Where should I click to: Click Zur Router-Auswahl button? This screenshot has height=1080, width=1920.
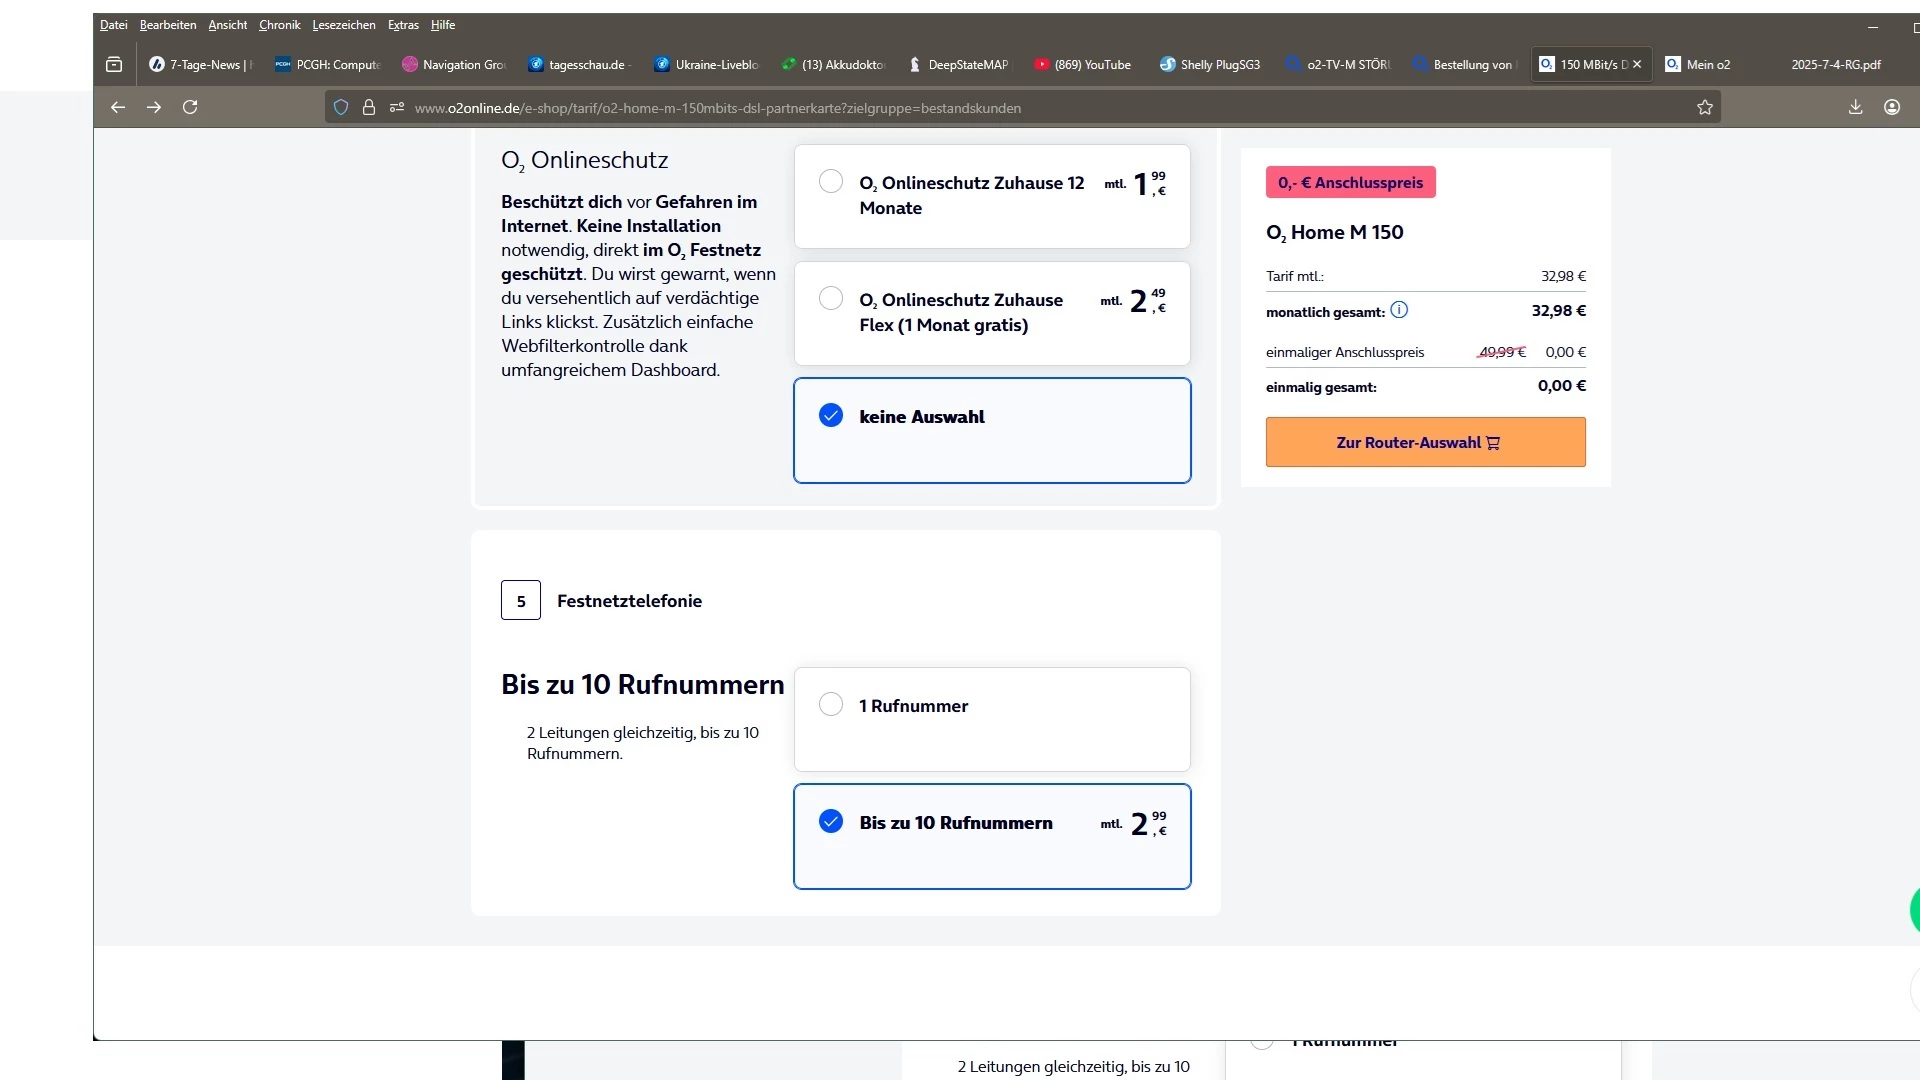click(x=1425, y=442)
